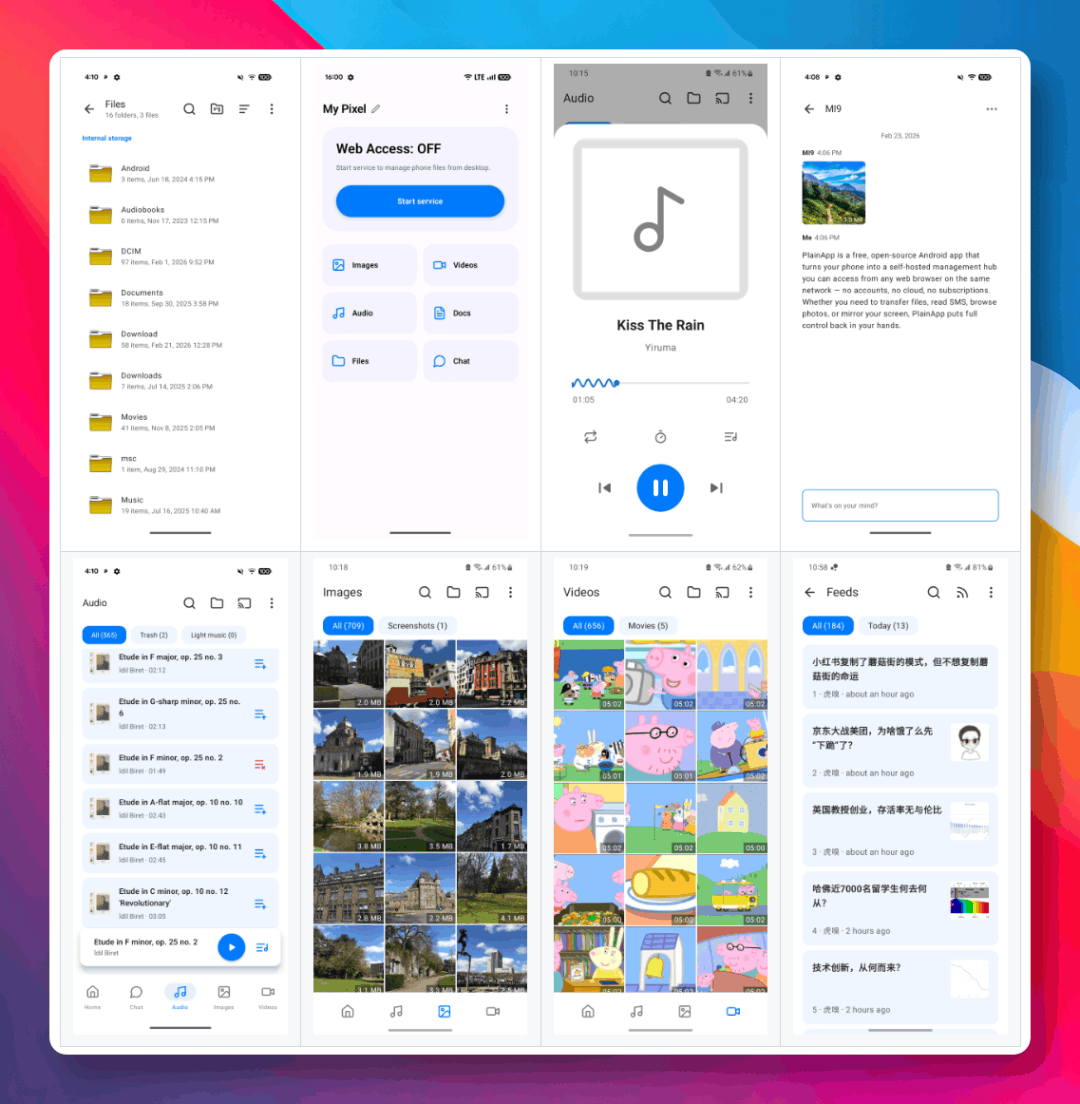The image size is (1080, 1104).
Task: Switch to the Trash (2) tab
Action: pyautogui.click(x=154, y=635)
